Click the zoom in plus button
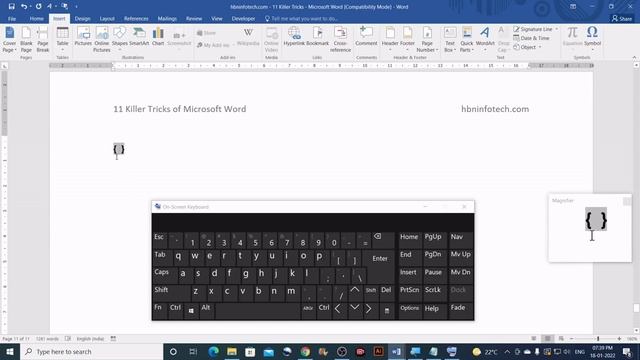The width and height of the screenshot is (640, 360). 619,339
